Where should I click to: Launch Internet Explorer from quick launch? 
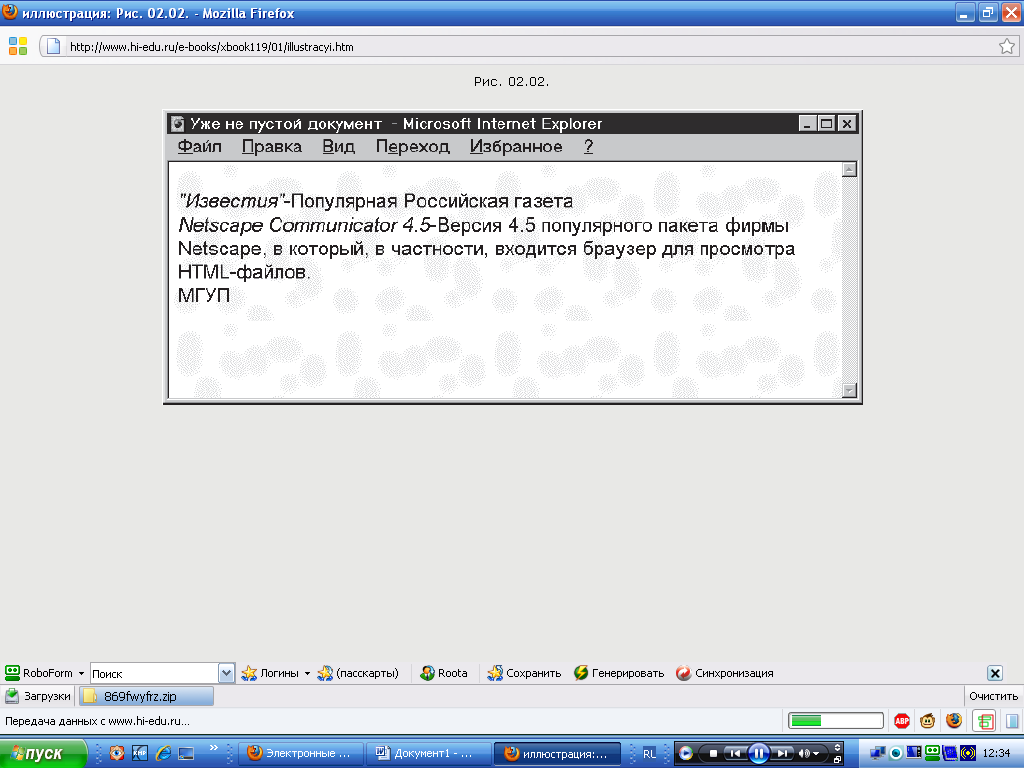[163, 753]
